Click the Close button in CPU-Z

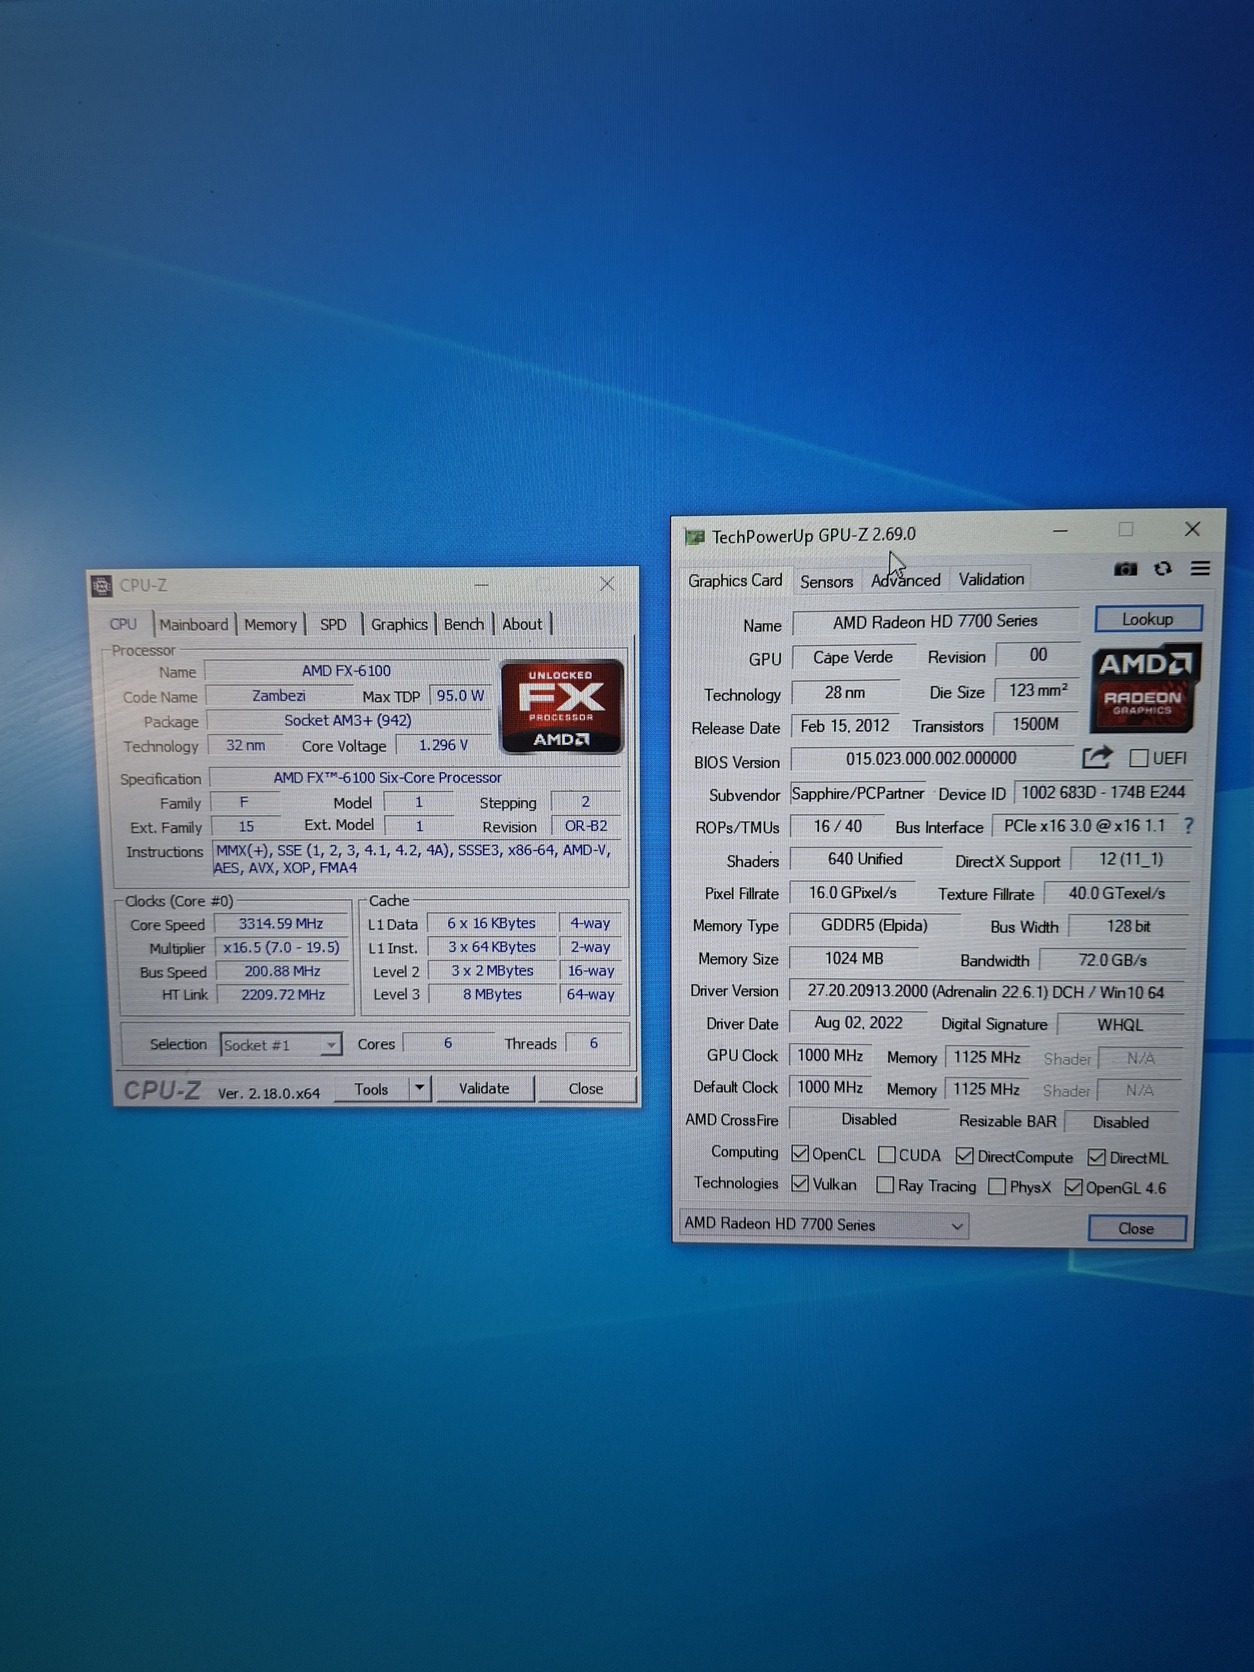pyautogui.click(x=586, y=1088)
